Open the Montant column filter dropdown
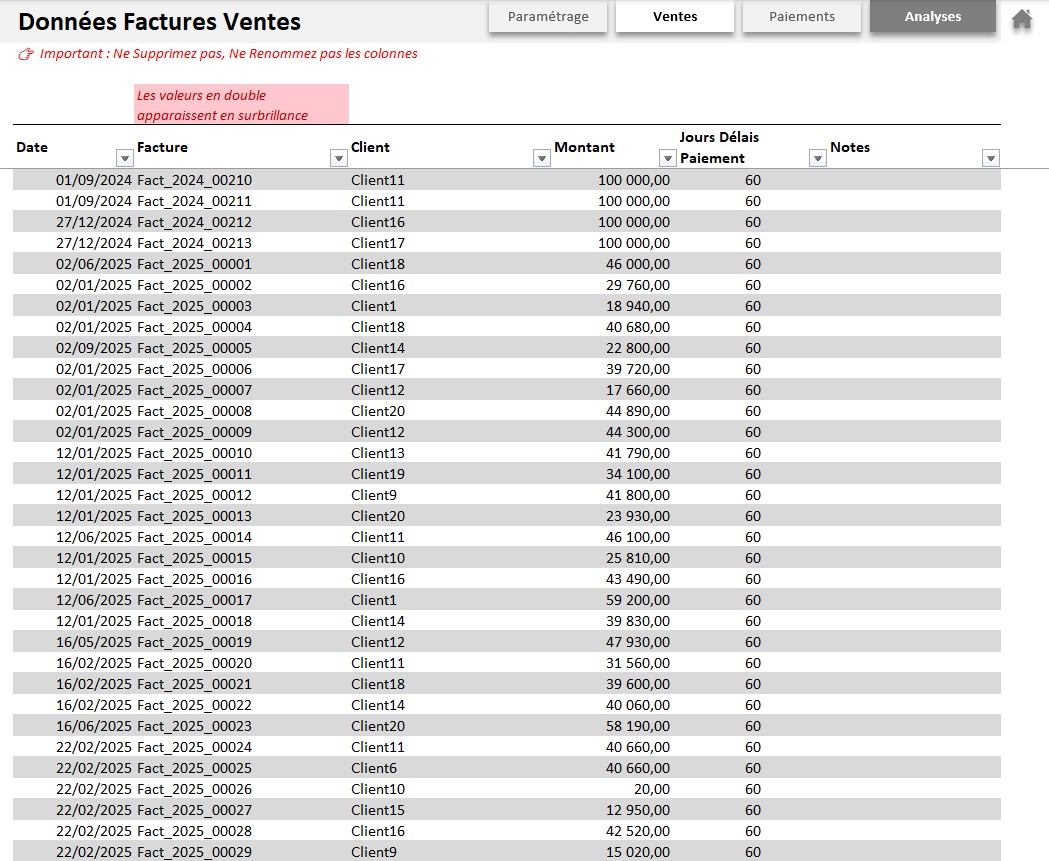The image size is (1049, 861). coord(667,158)
